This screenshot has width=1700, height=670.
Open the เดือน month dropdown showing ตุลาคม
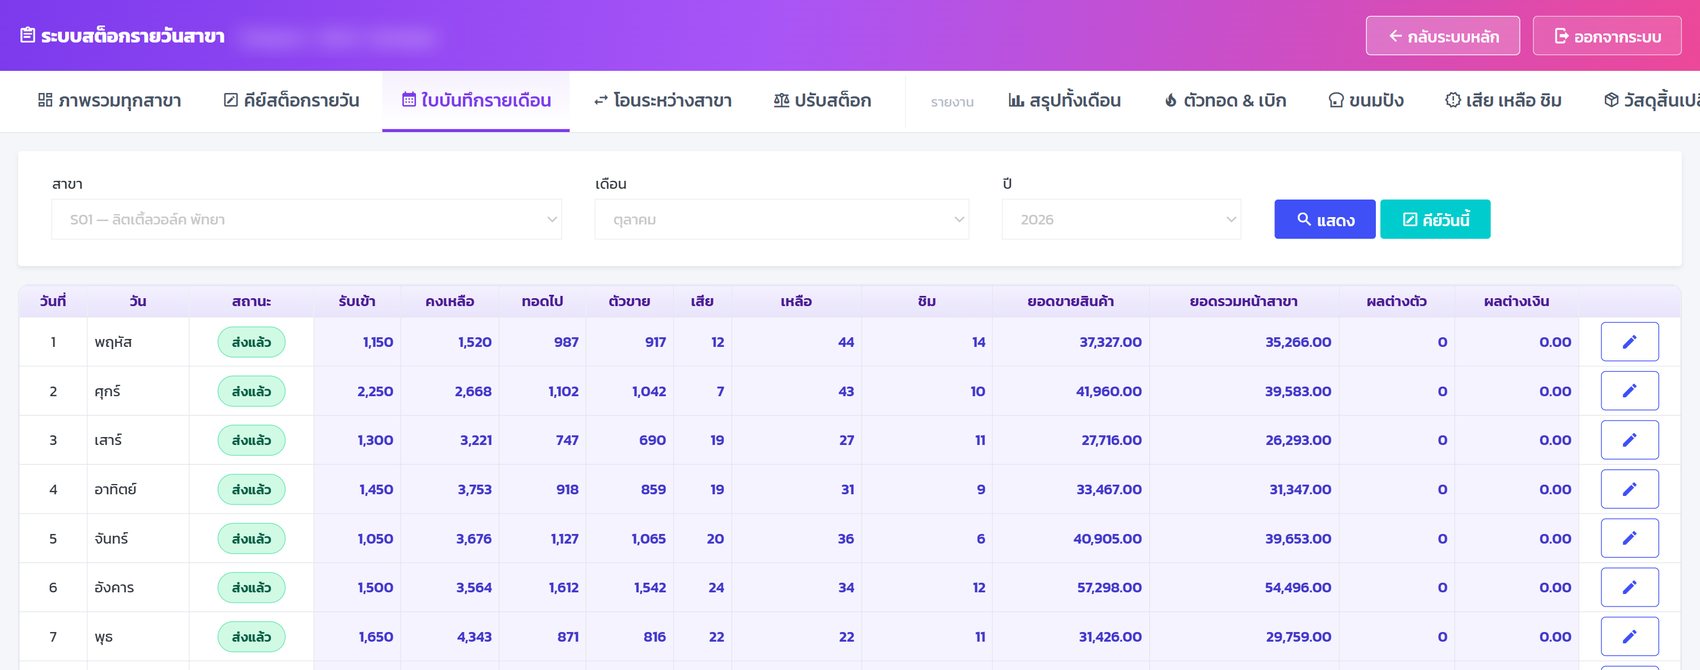point(782,220)
